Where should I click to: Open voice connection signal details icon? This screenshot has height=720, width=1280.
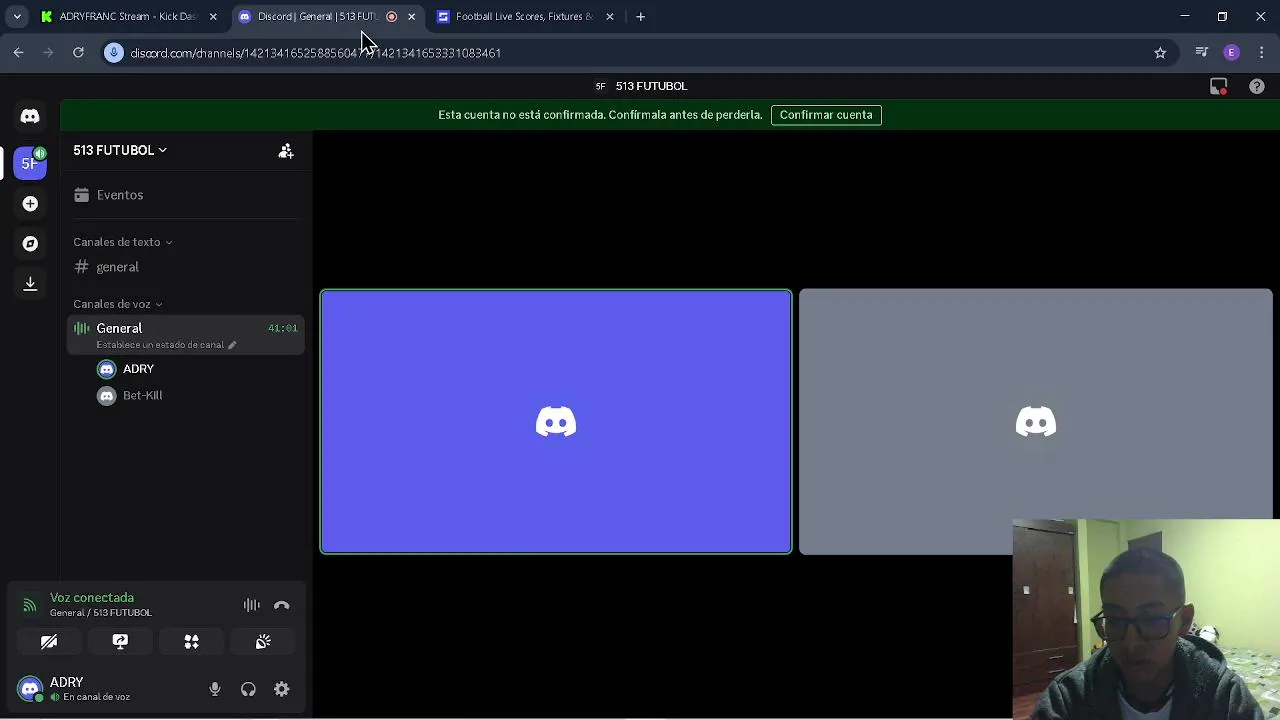(x=30, y=605)
